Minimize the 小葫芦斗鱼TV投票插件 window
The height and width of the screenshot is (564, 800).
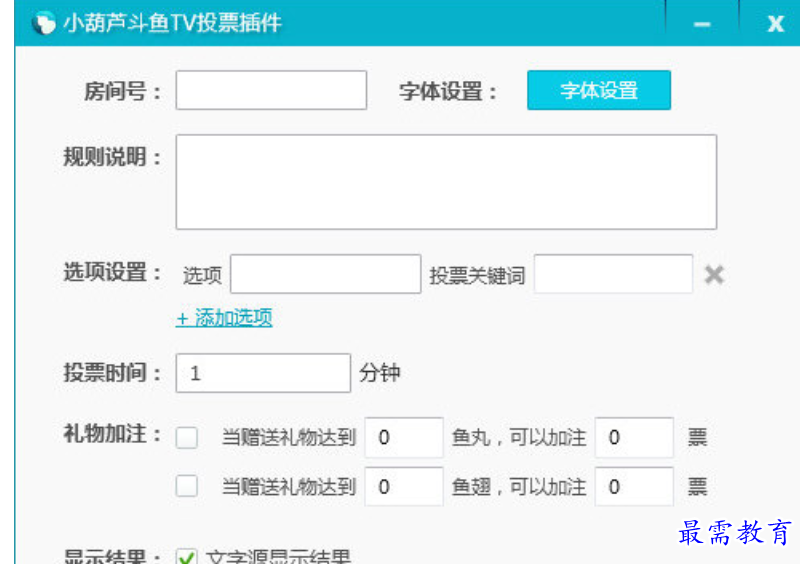pos(702,24)
